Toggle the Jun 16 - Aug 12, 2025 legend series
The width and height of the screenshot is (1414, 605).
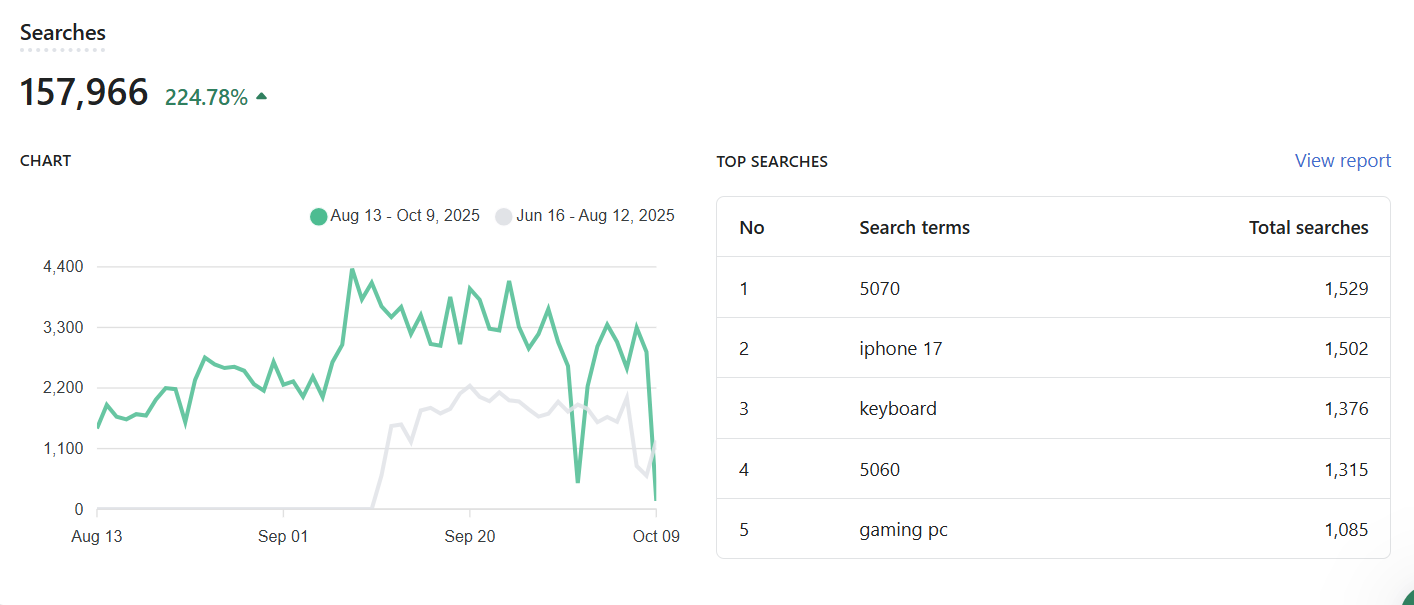pos(585,216)
